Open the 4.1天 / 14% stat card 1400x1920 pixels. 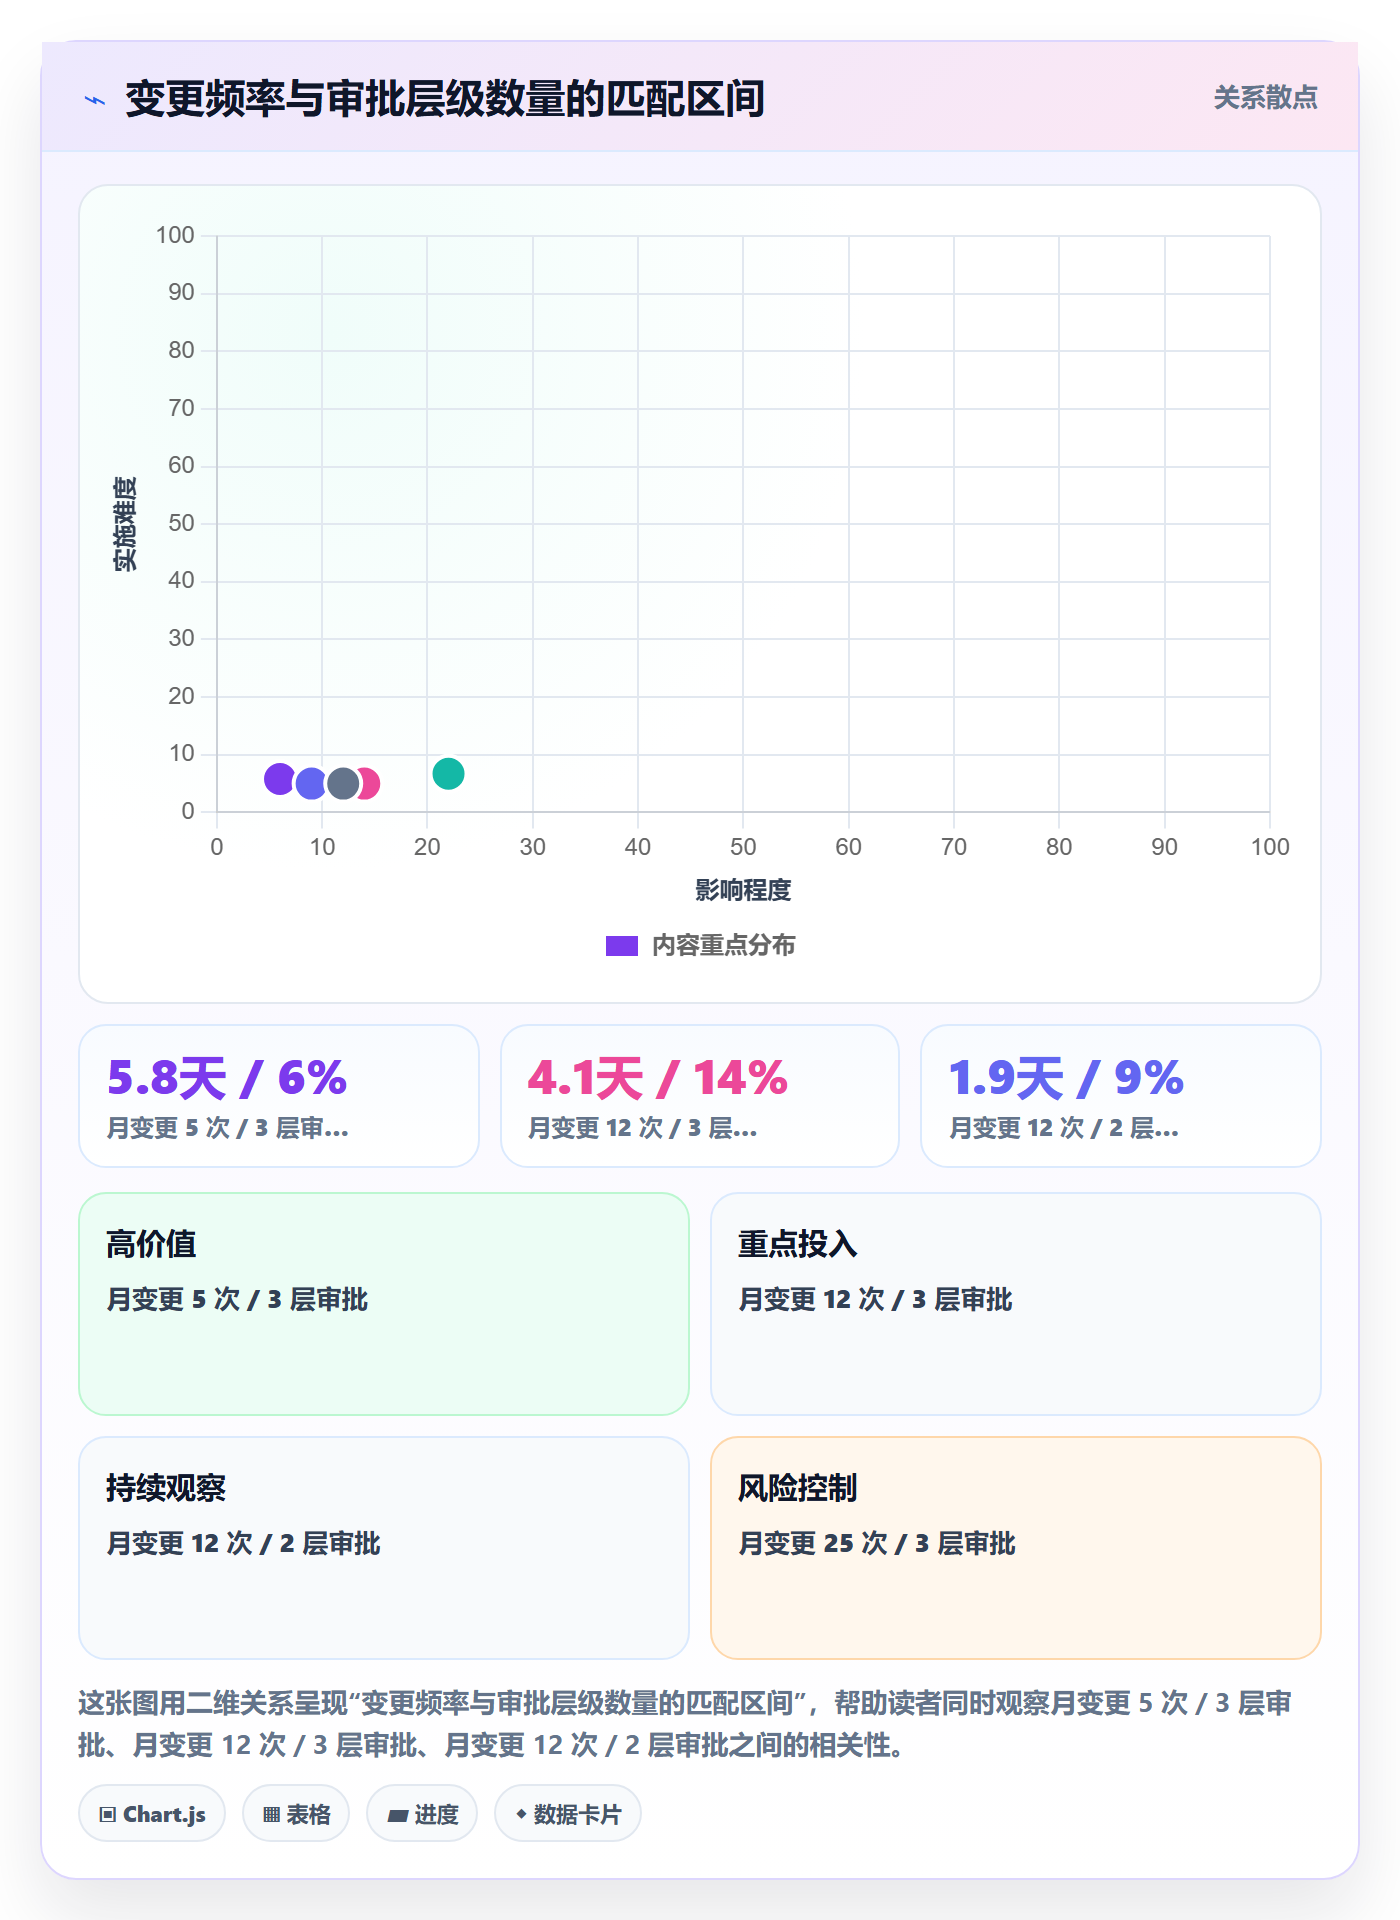(x=700, y=1096)
